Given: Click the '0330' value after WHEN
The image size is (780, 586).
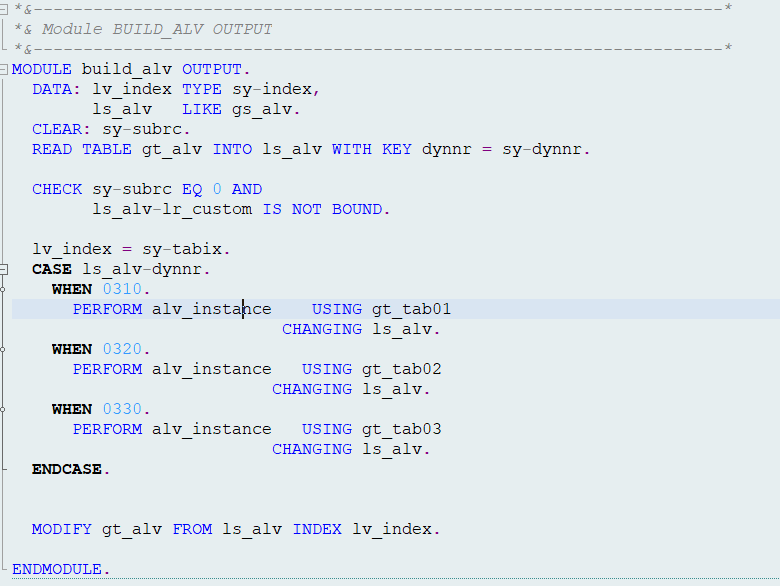Looking at the screenshot, I should click(x=122, y=409).
